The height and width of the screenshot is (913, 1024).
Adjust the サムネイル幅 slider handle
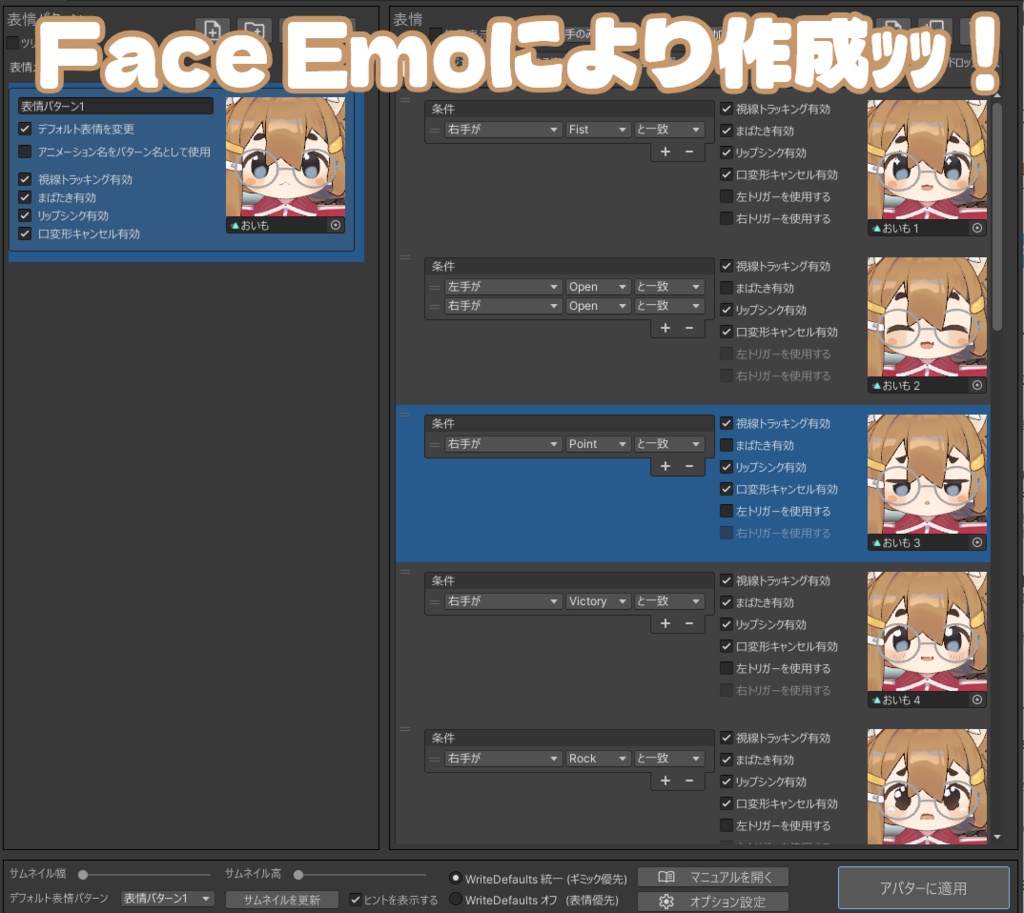click(x=83, y=874)
